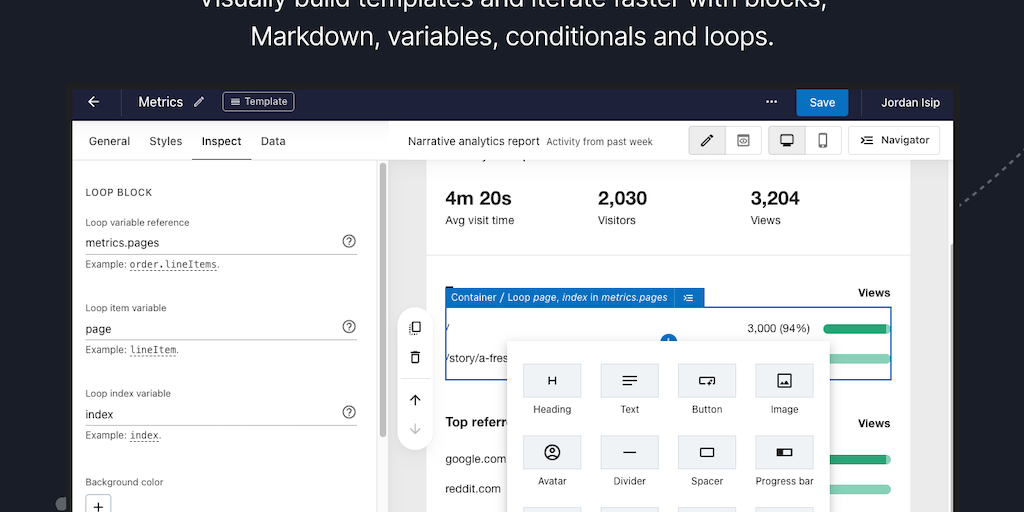
Task: Show help for Loop variable reference
Action: (349, 242)
